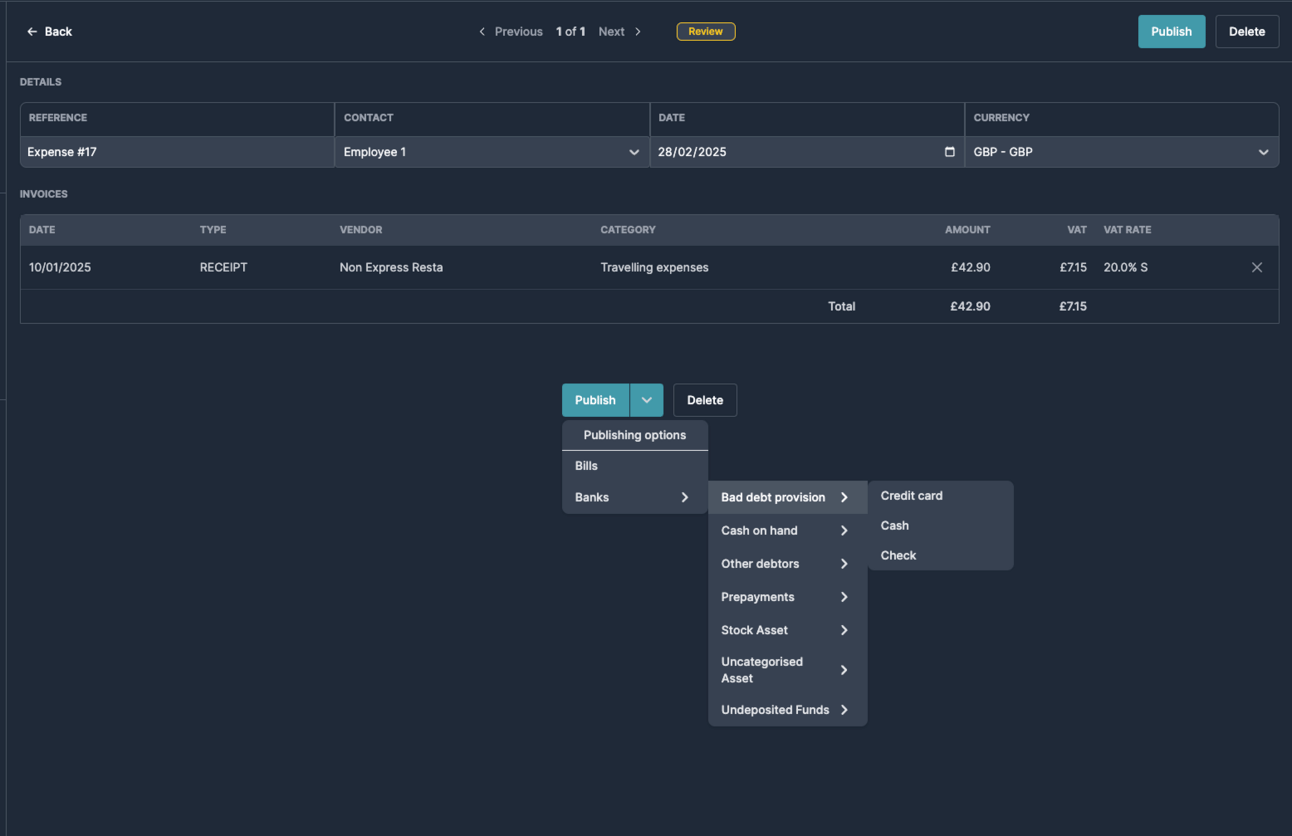Edit the Reference field Expense #17
The image size is (1292, 836).
click(x=177, y=152)
